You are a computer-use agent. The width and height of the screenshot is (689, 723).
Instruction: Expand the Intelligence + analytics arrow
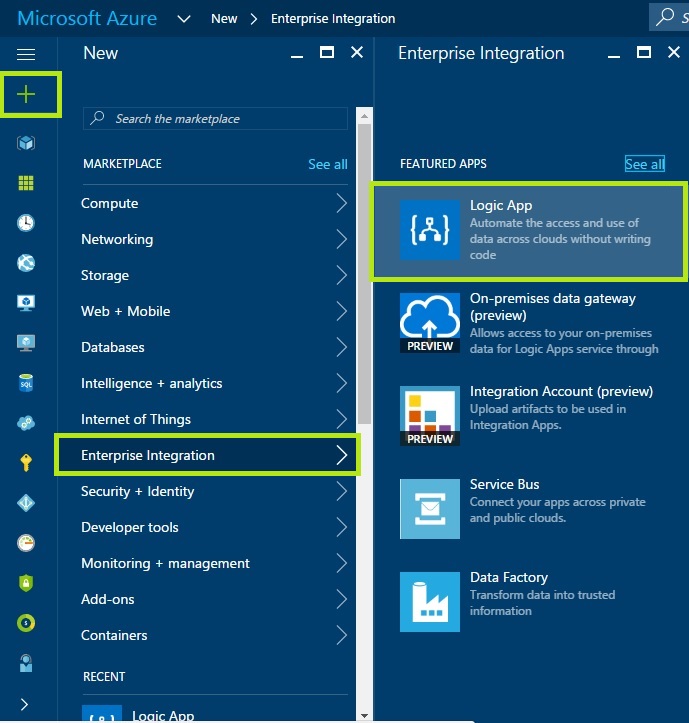point(341,383)
